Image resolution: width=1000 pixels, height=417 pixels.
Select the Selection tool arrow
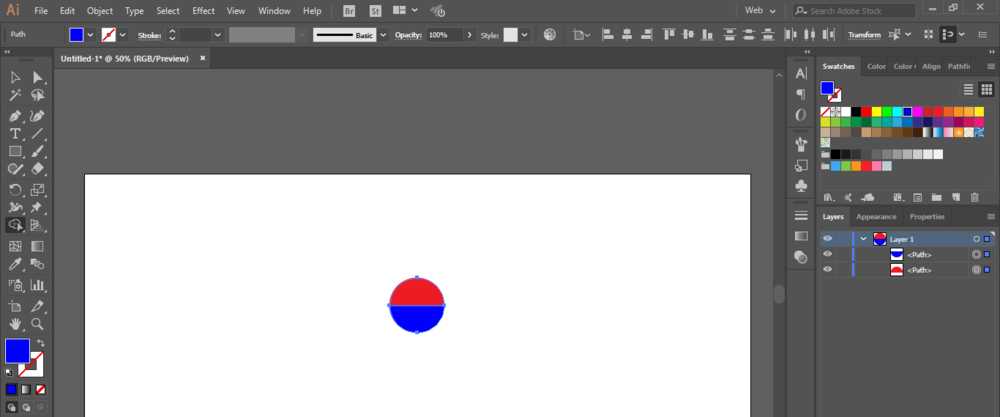(x=15, y=78)
